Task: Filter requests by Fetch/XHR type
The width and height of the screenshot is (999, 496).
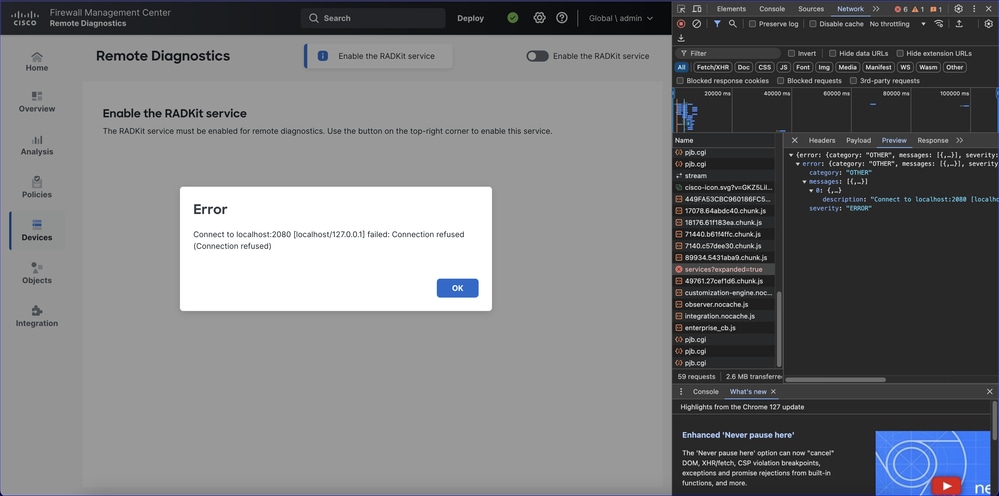Action: (713, 67)
